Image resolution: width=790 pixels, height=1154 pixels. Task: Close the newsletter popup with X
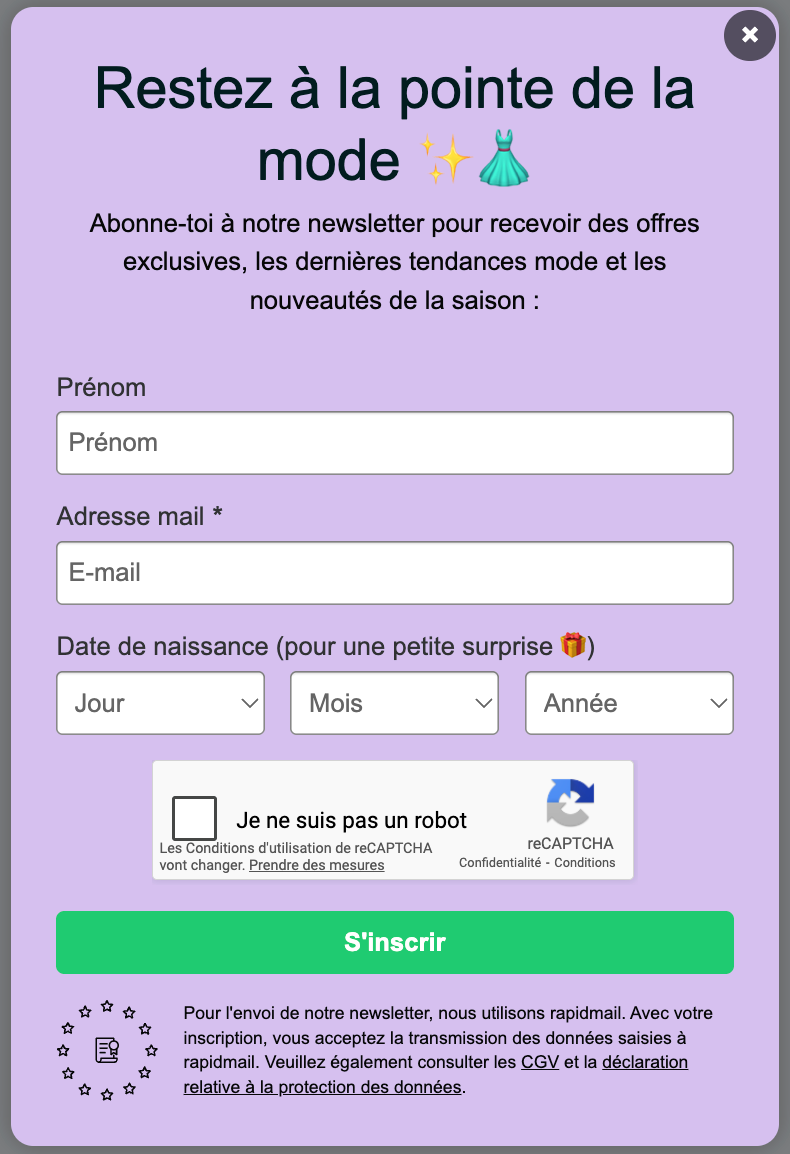(750, 35)
